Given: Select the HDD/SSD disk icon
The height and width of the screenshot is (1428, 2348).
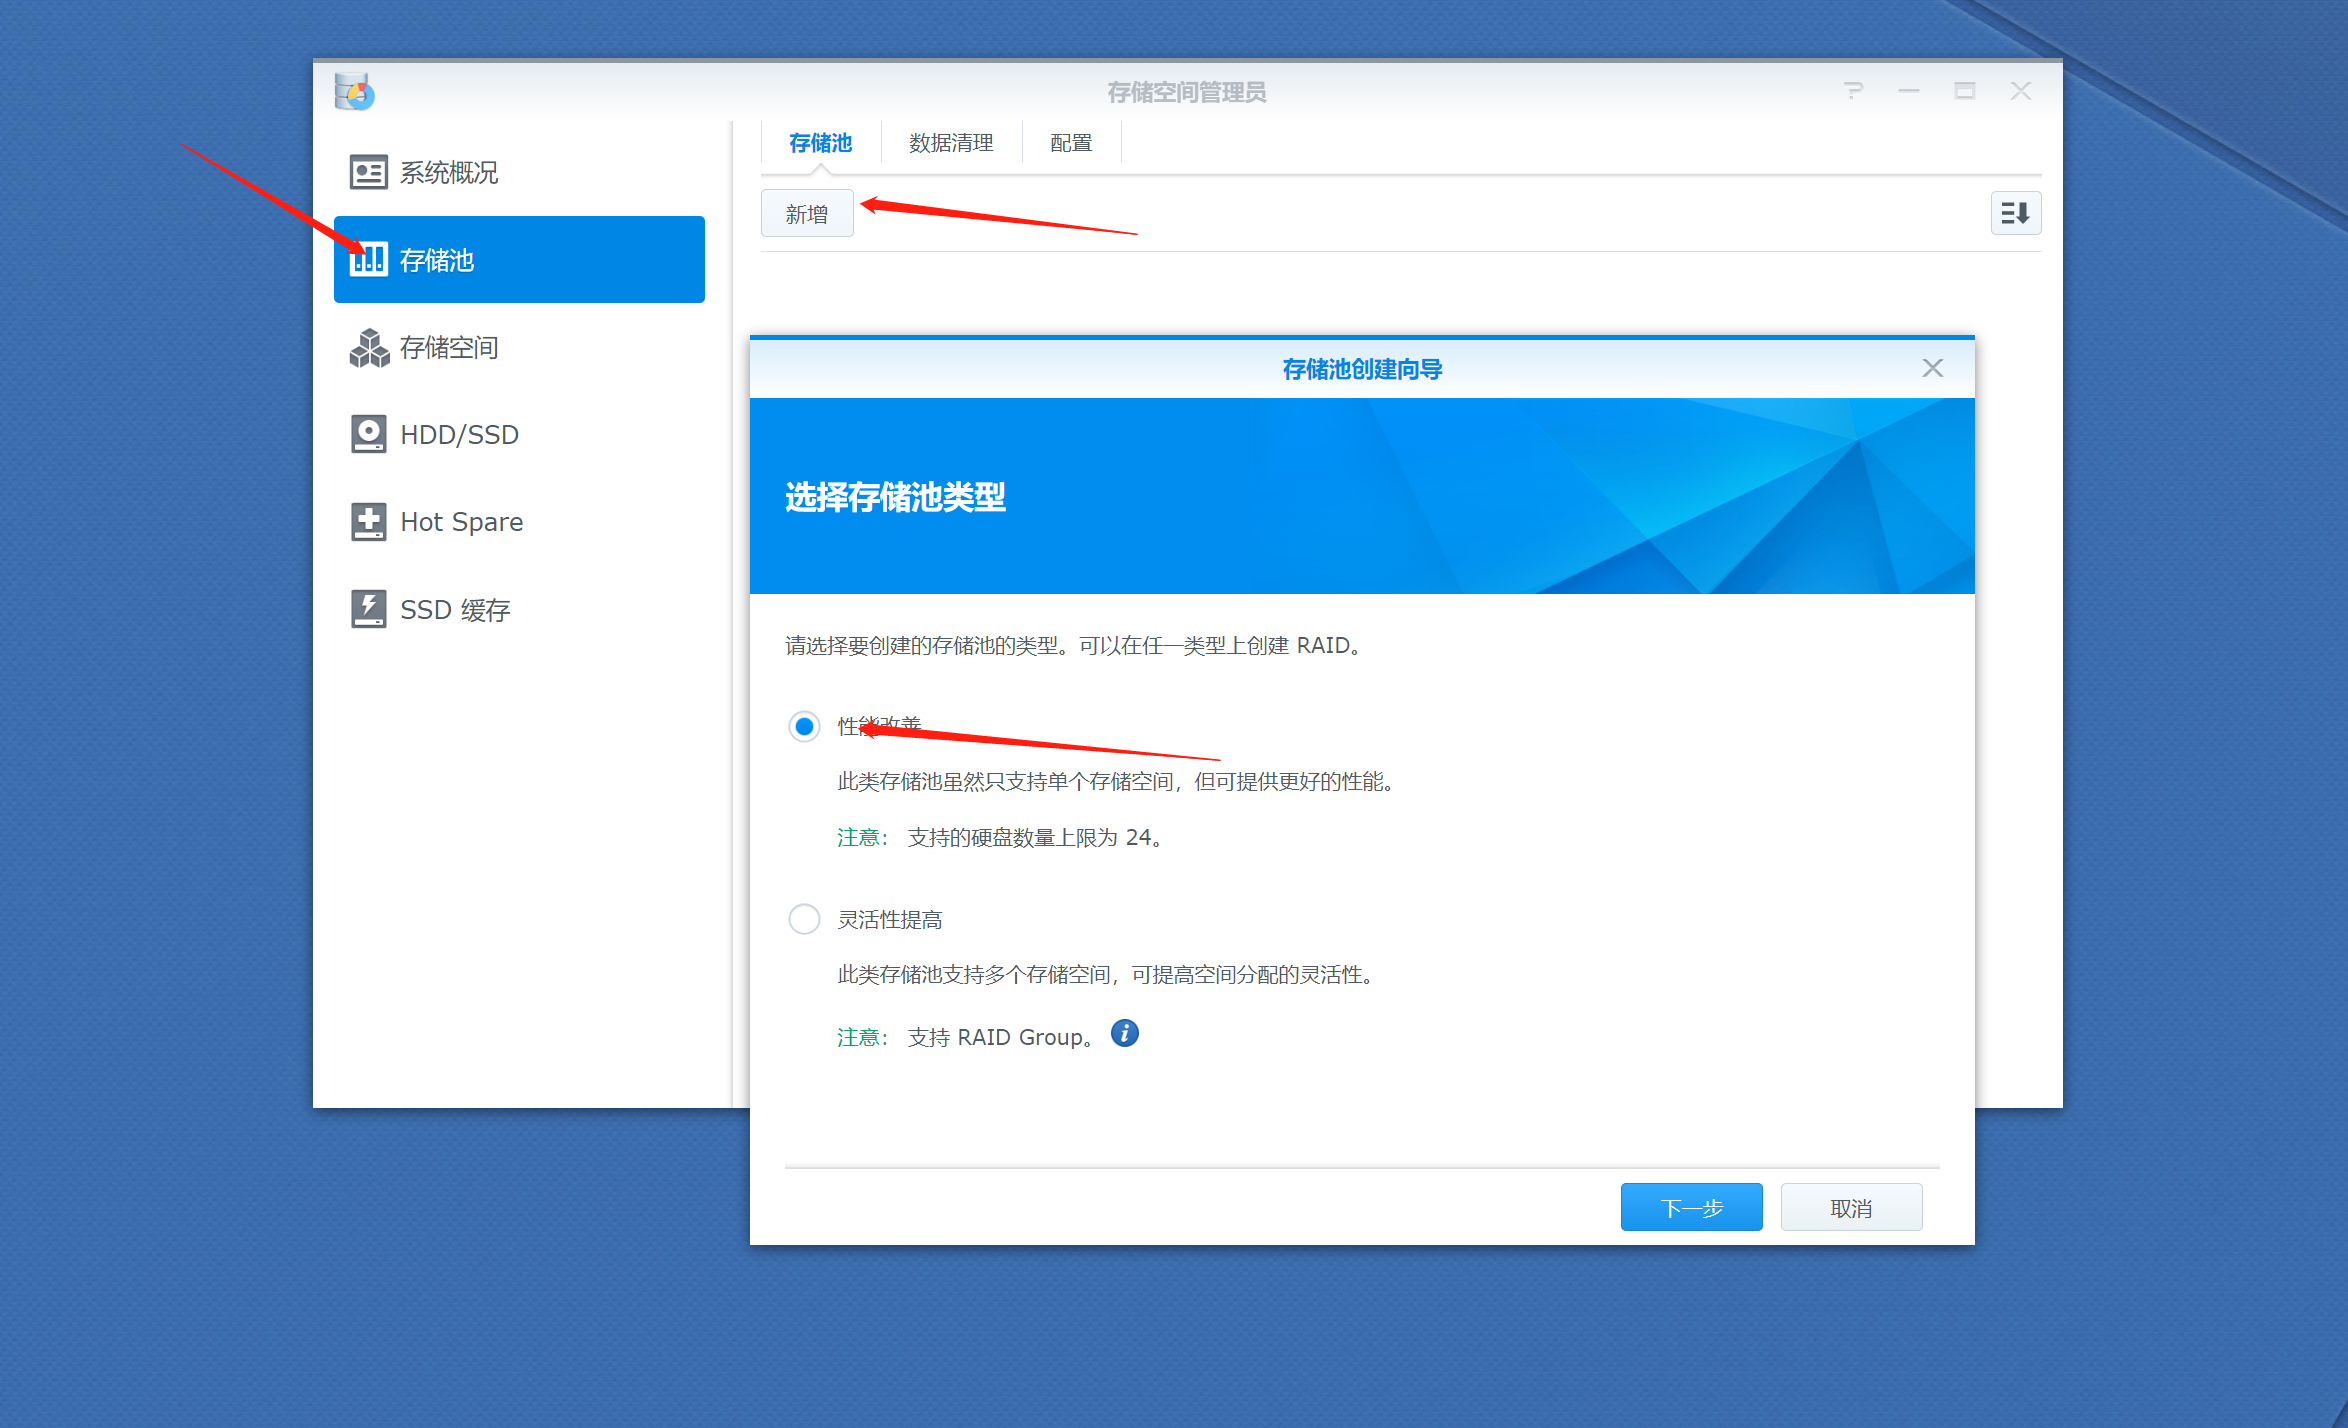Looking at the screenshot, I should pos(368,435).
